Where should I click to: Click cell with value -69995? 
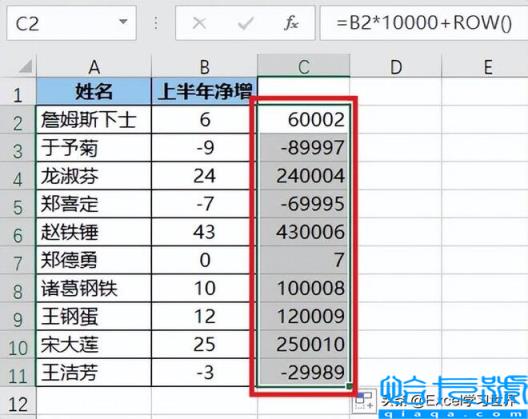pos(303,204)
